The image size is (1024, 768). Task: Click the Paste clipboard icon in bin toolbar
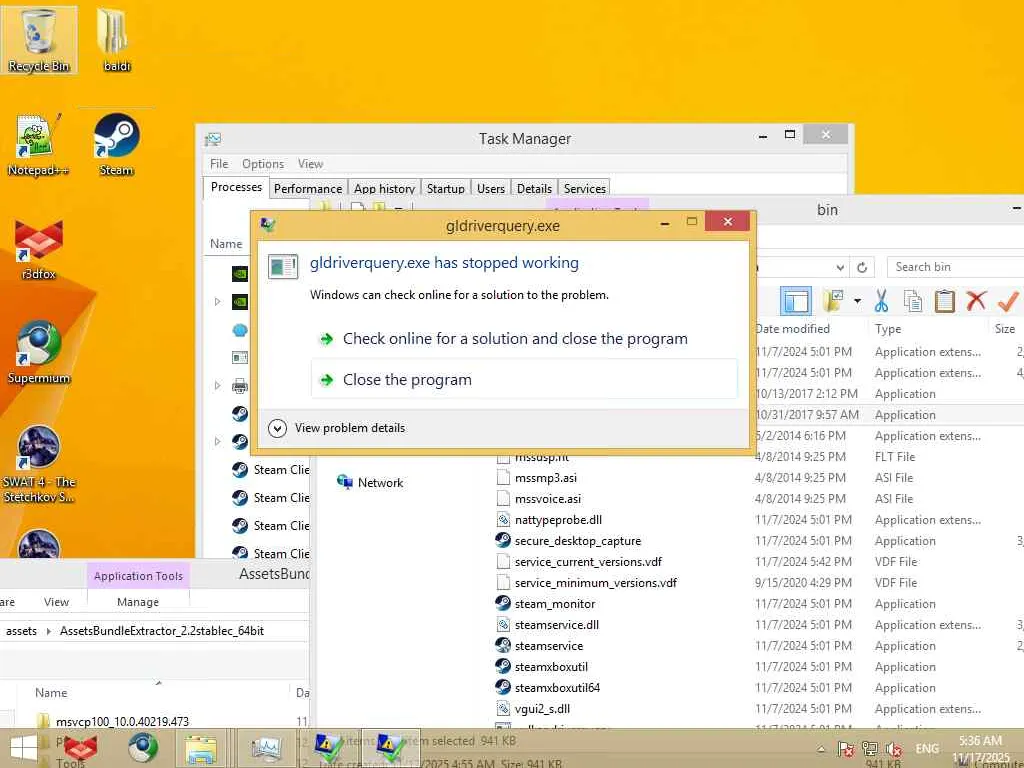point(944,301)
